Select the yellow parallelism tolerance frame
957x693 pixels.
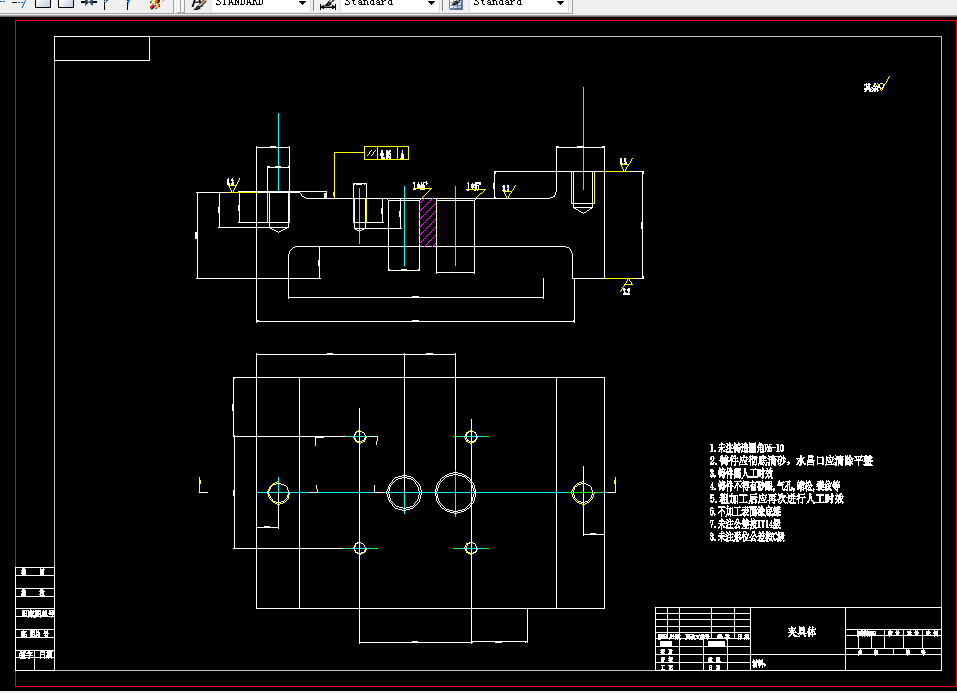386,153
